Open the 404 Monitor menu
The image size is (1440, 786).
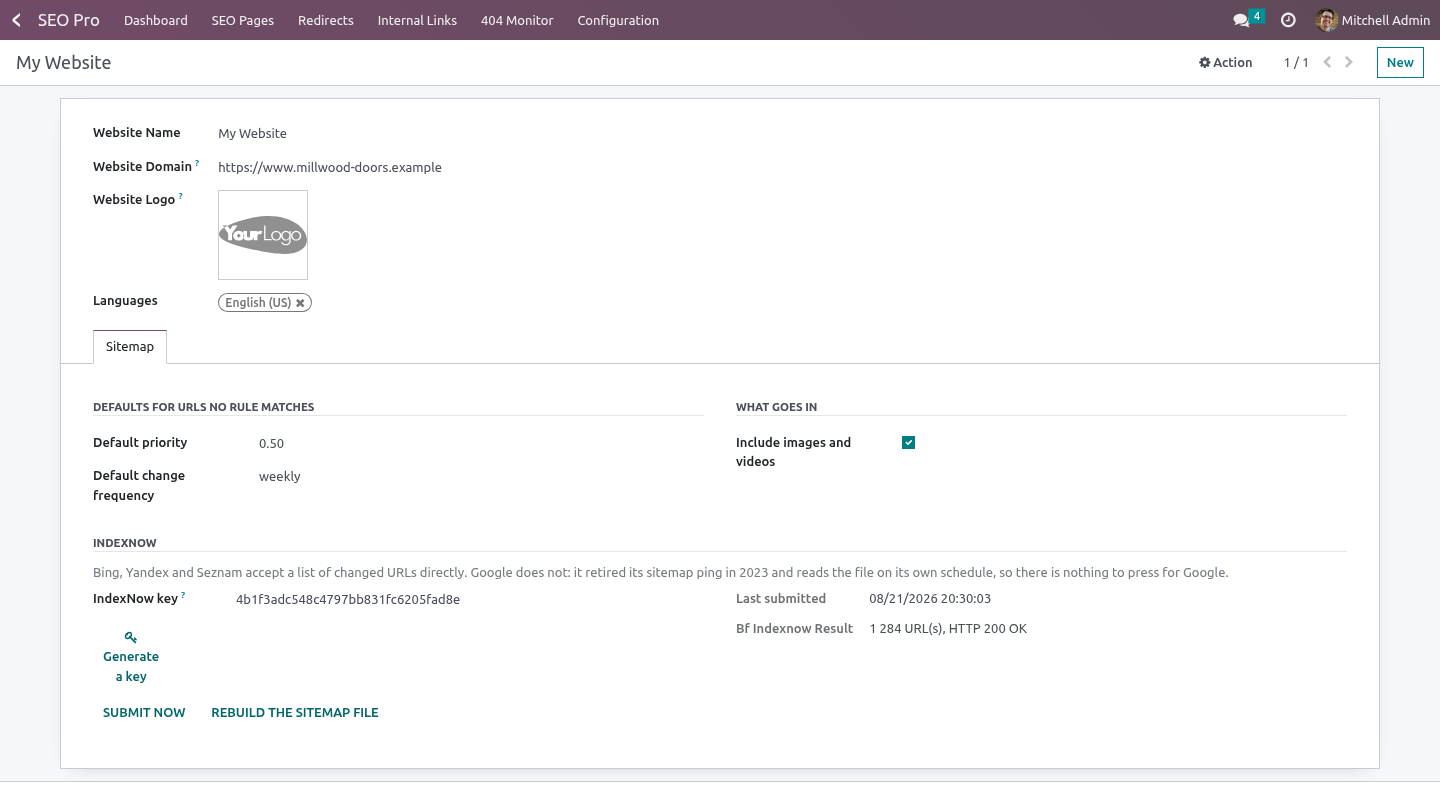tap(517, 20)
